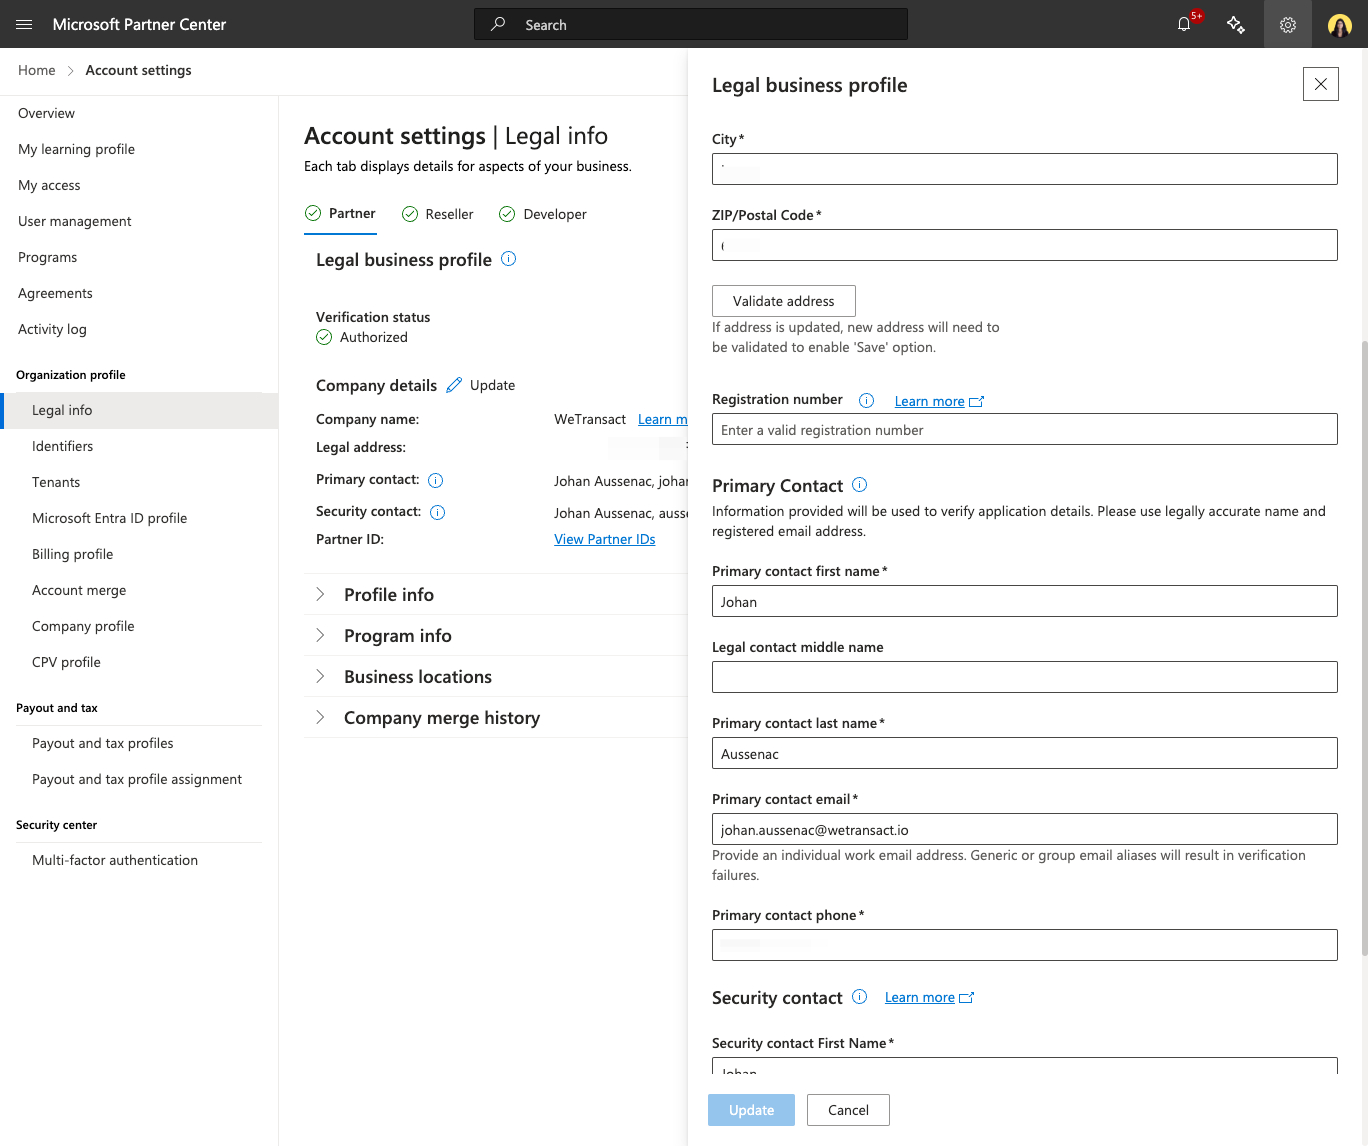The height and width of the screenshot is (1146, 1368).
Task: Click the Legal contact middle name field
Action: 1025,677
